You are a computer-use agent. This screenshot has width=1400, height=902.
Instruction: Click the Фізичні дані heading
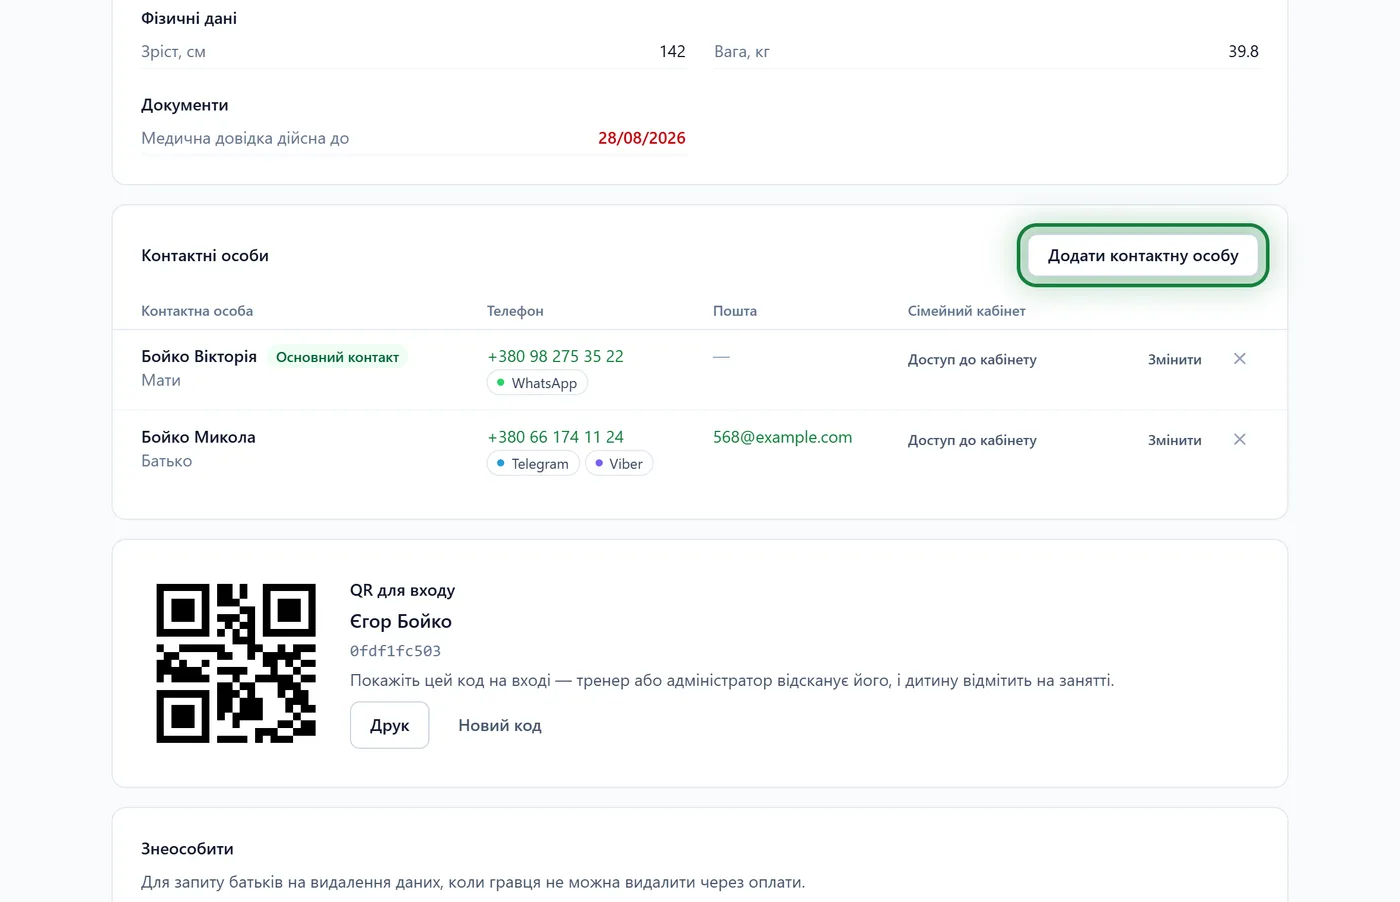(189, 18)
